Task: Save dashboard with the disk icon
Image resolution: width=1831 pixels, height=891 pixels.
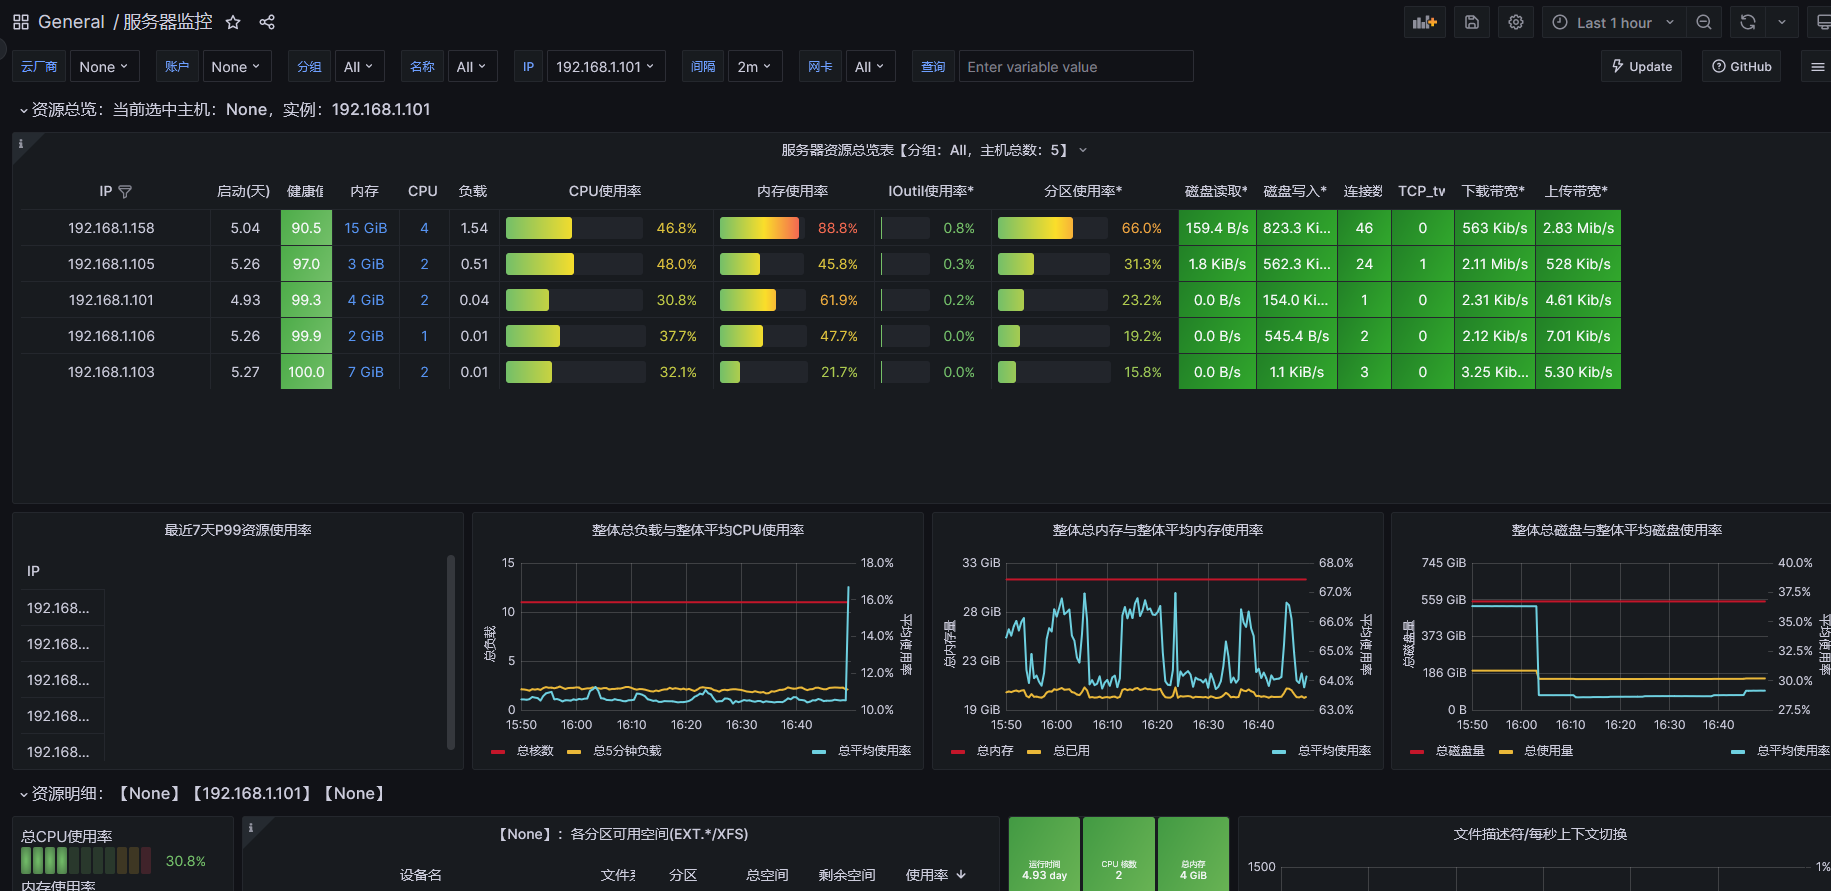Action: click(x=1472, y=22)
